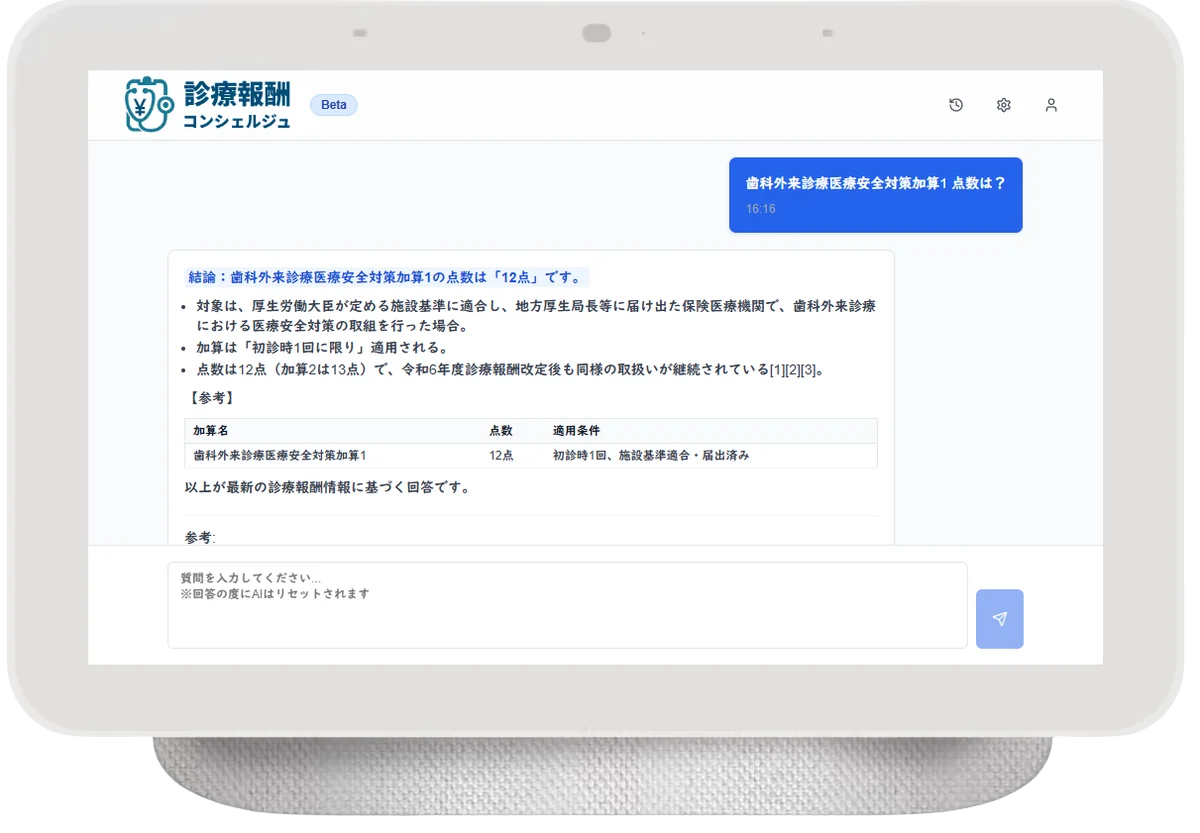This screenshot has width=1200, height=833.
Task: Open citation reference [2]
Action: 793,370
